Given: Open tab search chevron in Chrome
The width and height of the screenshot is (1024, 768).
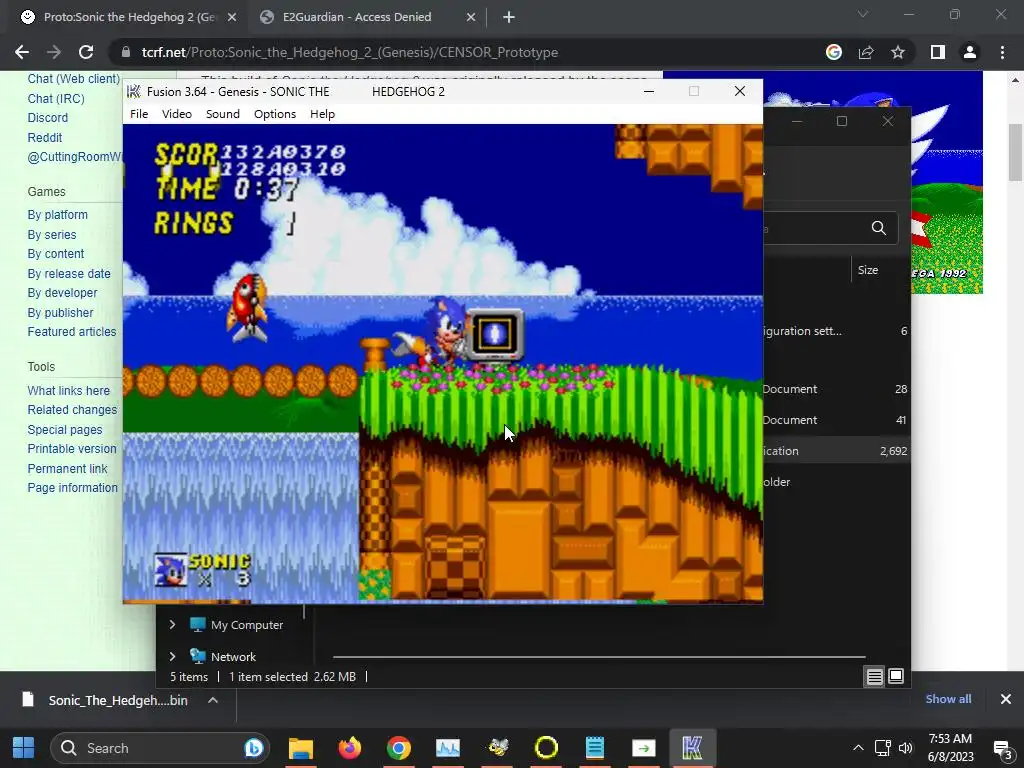Looking at the screenshot, I should coord(863,14).
